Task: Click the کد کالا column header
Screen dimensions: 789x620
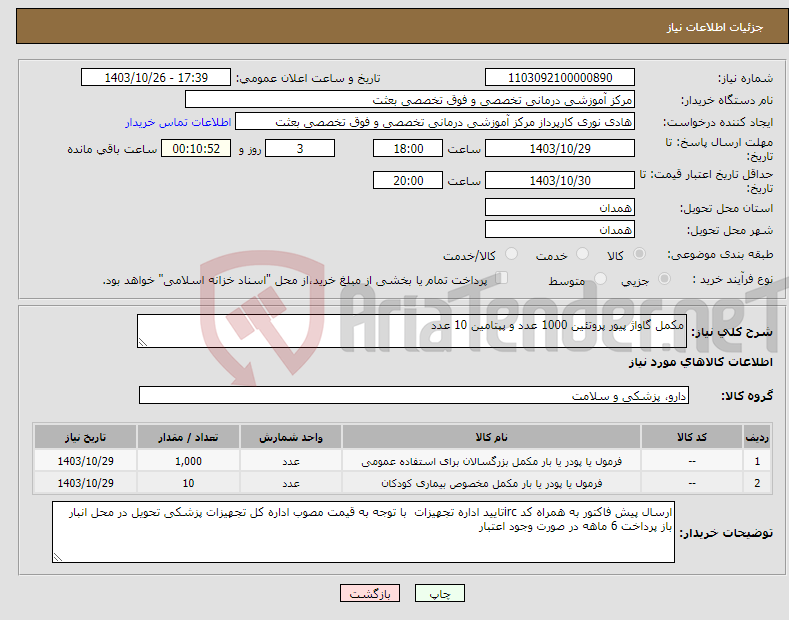Action: tap(692, 437)
